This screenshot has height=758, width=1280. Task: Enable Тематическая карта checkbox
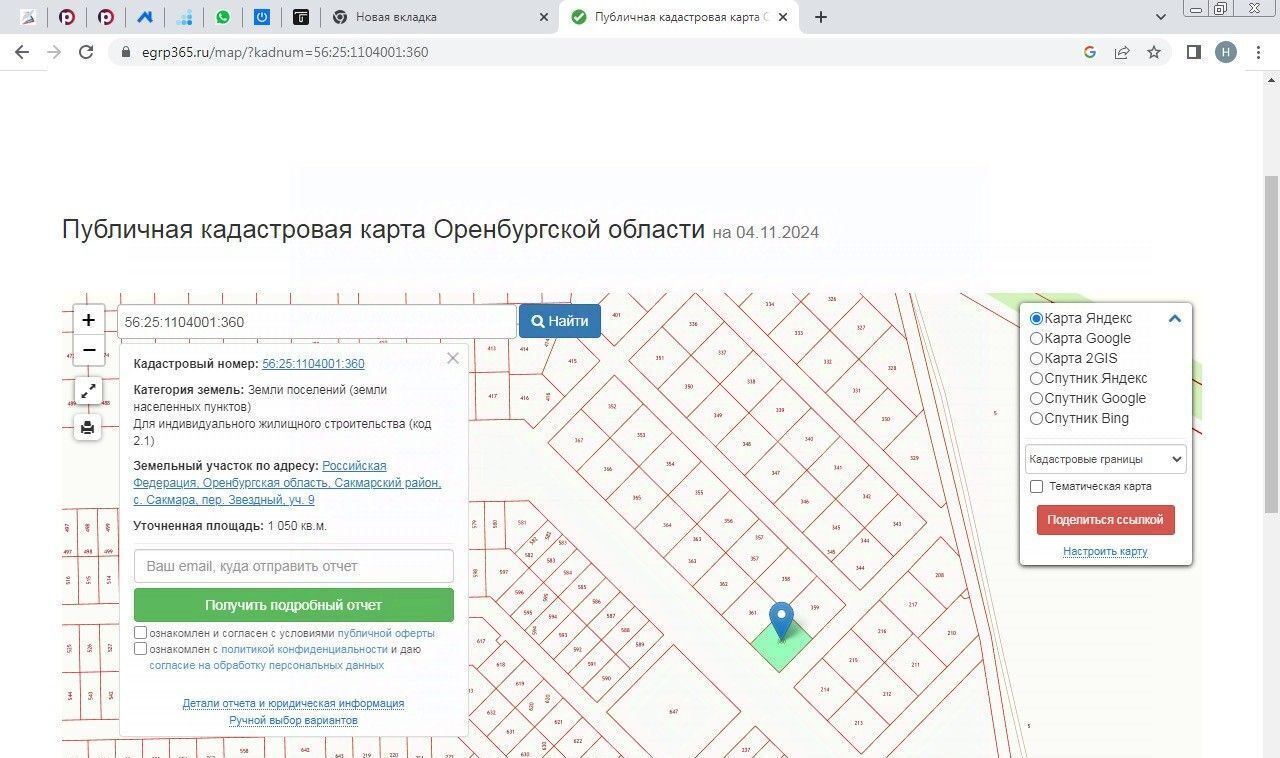click(1037, 486)
